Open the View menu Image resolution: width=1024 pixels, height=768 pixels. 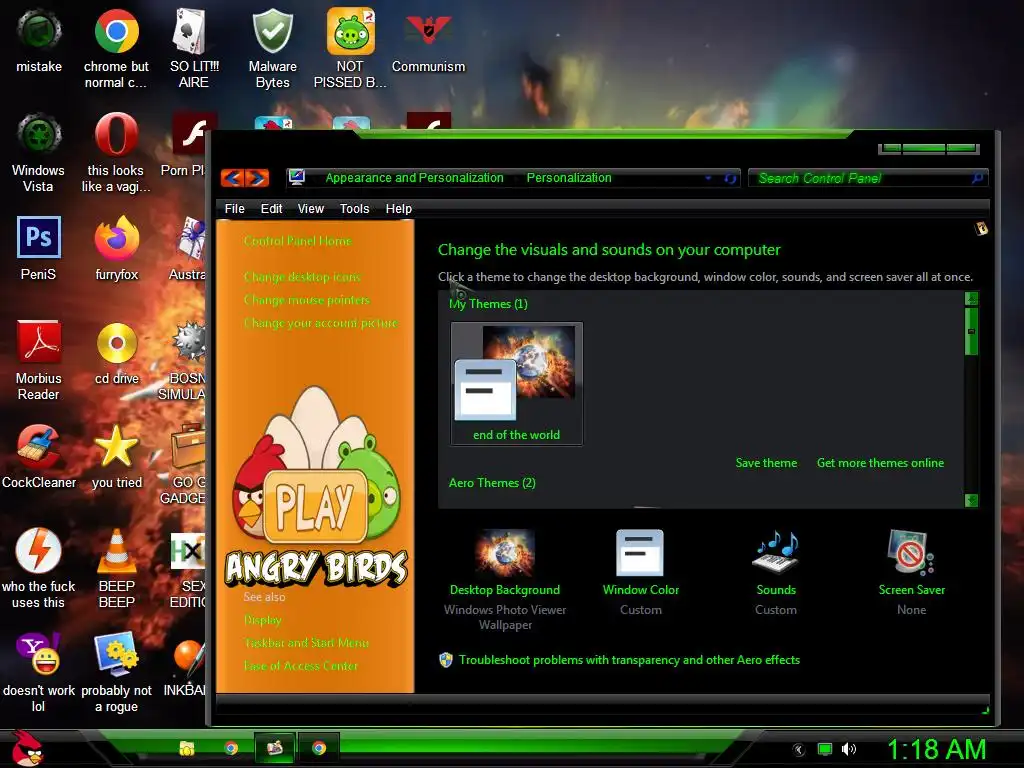pos(311,208)
